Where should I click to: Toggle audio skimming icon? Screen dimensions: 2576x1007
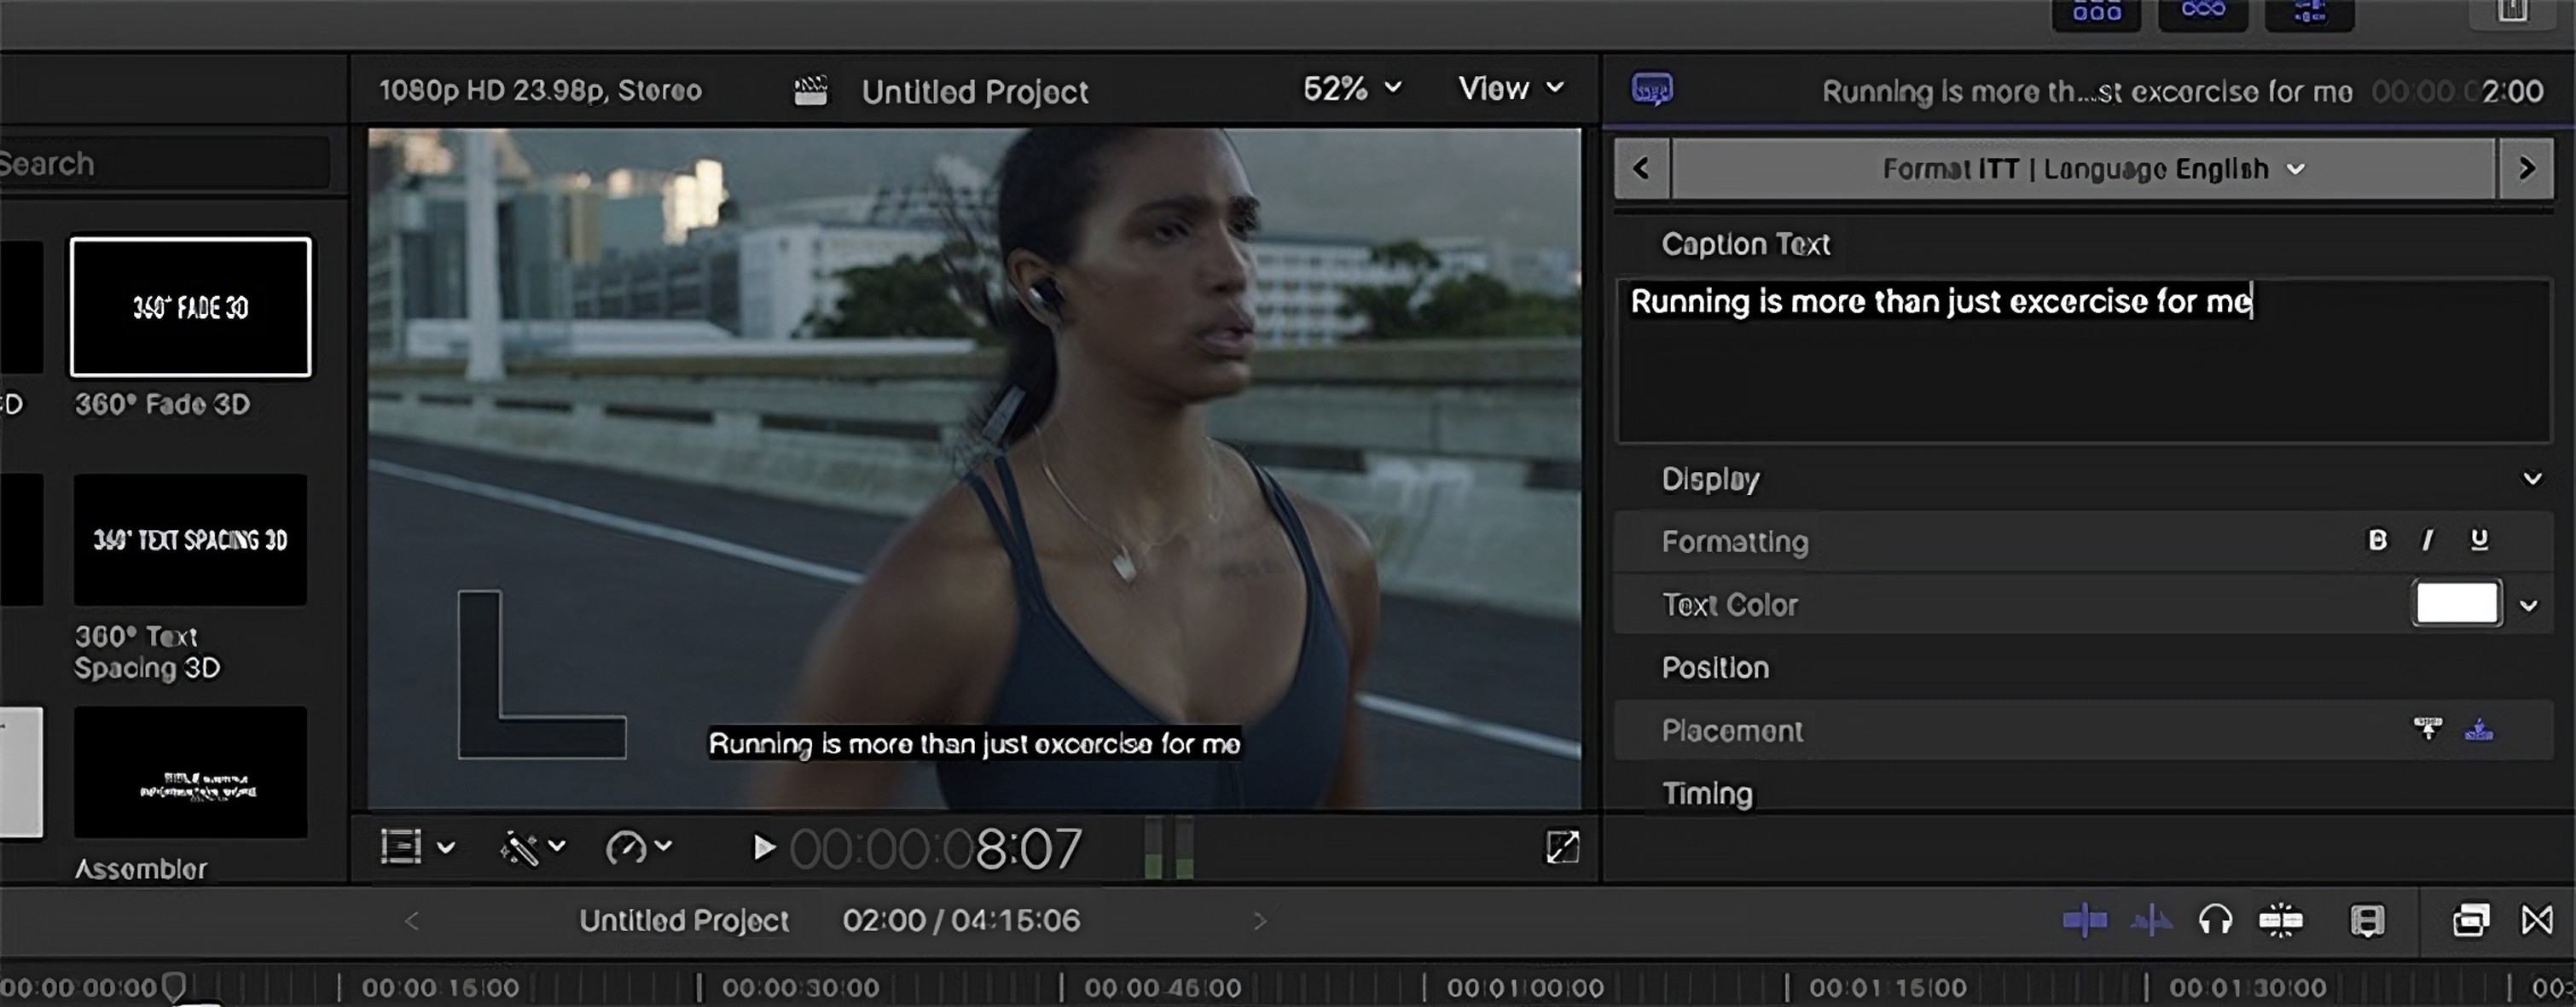pos(2150,920)
